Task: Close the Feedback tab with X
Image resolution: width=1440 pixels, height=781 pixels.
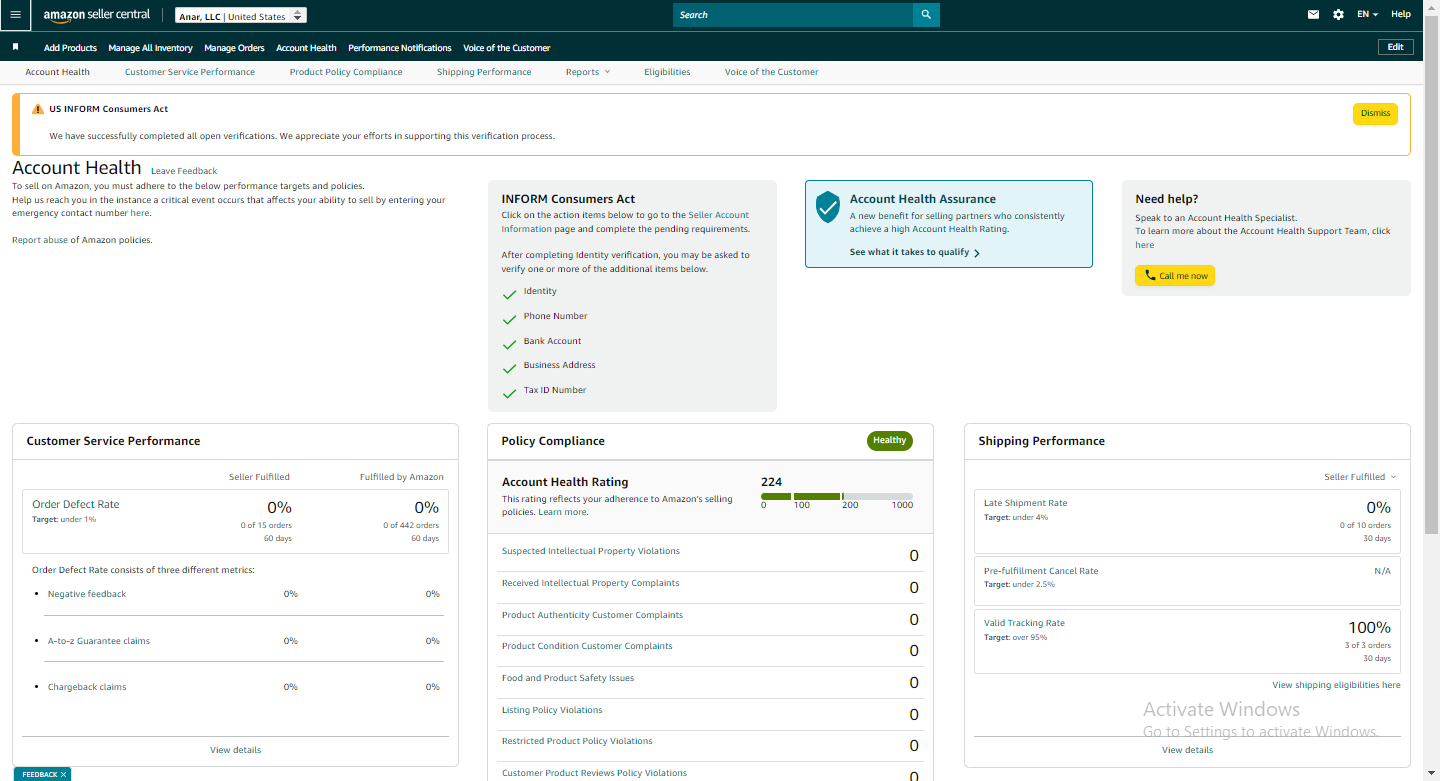Action: pyautogui.click(x=63, y=775)
